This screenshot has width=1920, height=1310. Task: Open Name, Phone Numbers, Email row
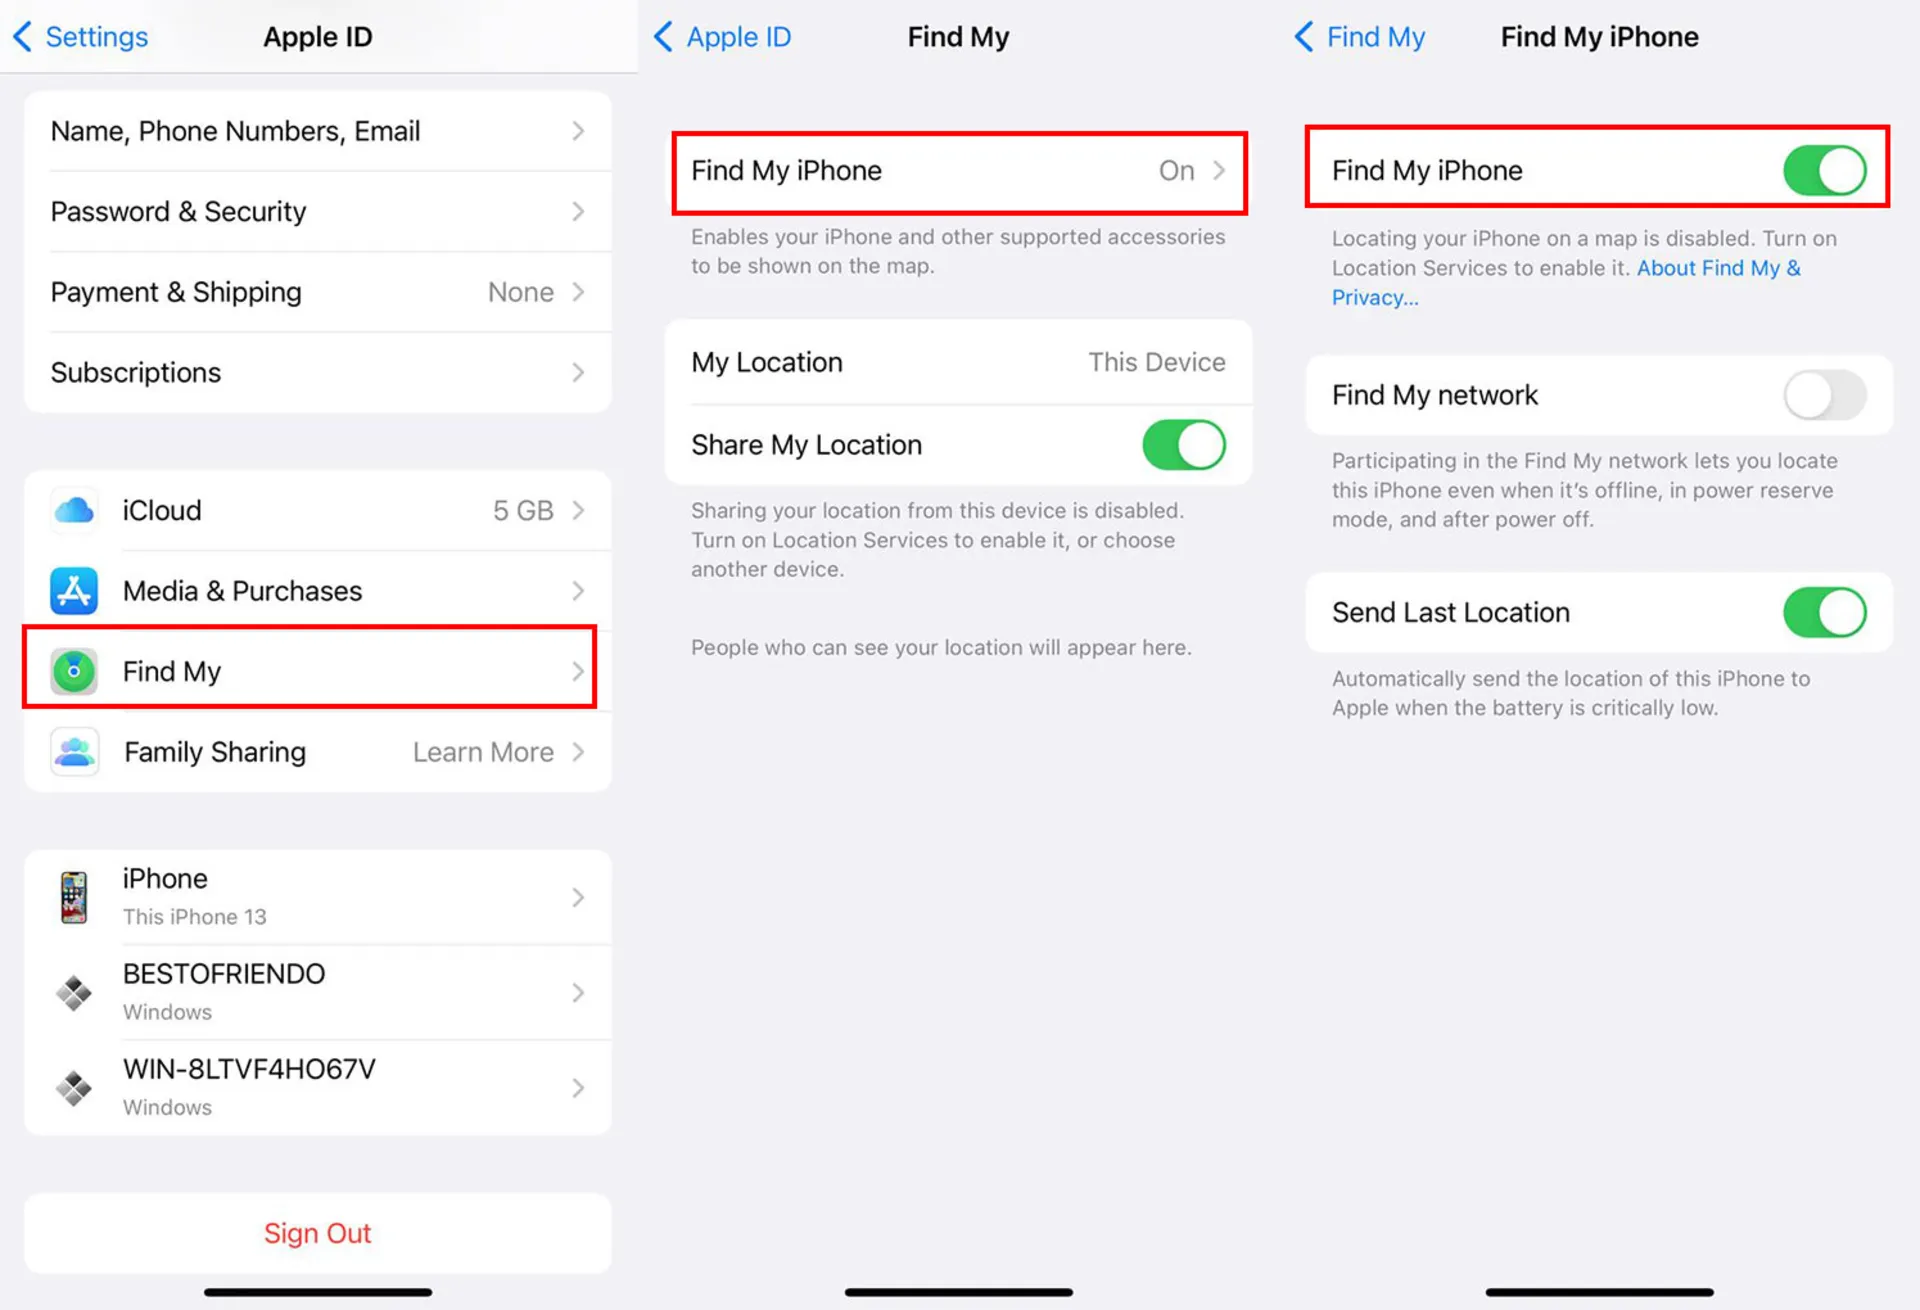pyautogui.click(x=318, y=131)
